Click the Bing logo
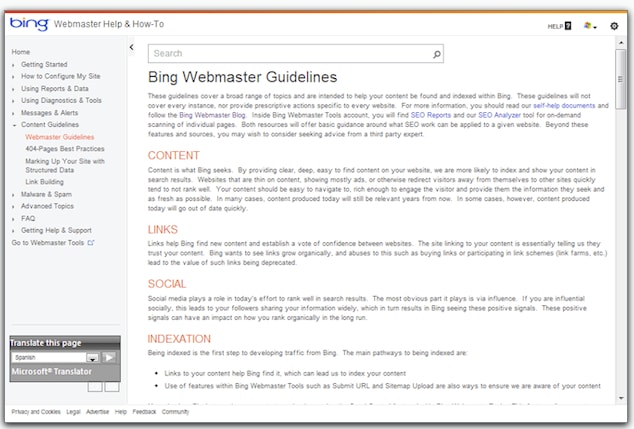The height and width of the screenshot is (429, 634). (x=29, y=24)
